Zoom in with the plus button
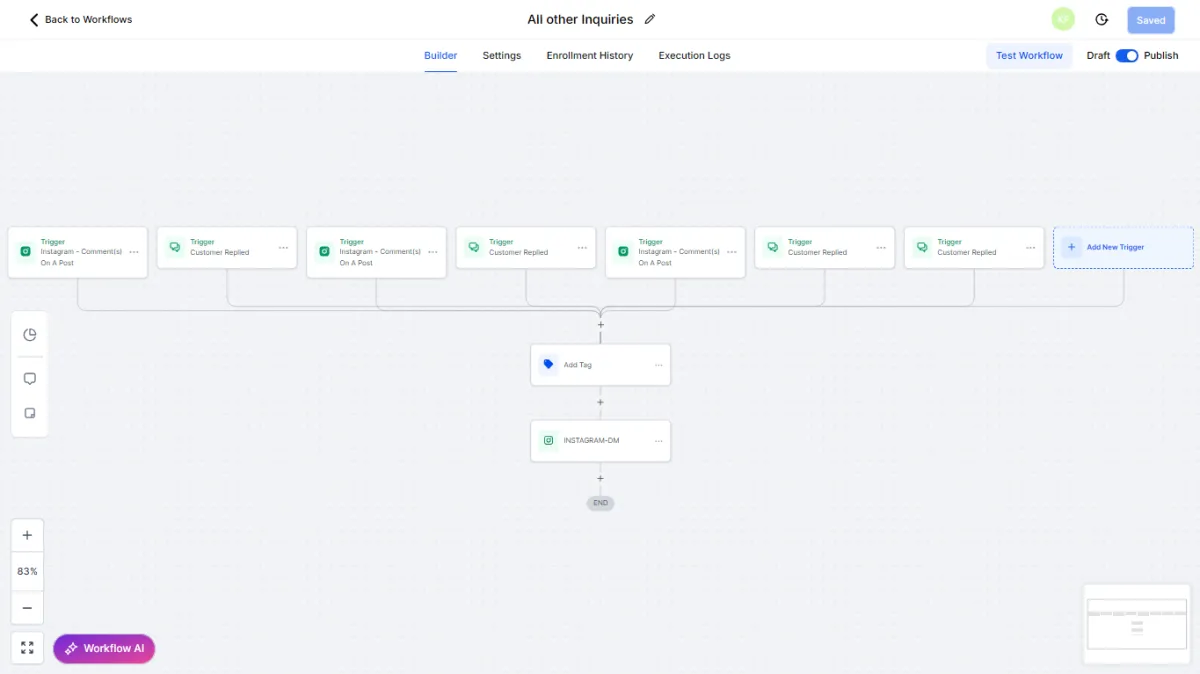This screenshot has width=1200, height=674. click(x=27, y=535)
